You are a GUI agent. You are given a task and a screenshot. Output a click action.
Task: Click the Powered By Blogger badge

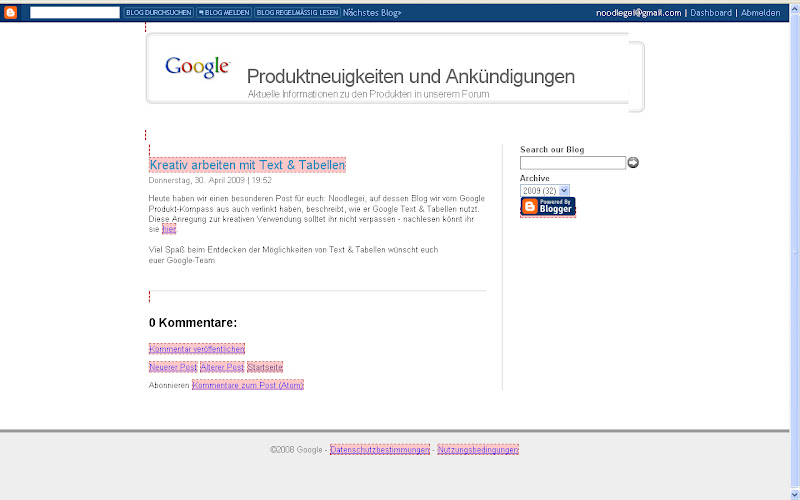pyautogui.click(x=548, y=207)
